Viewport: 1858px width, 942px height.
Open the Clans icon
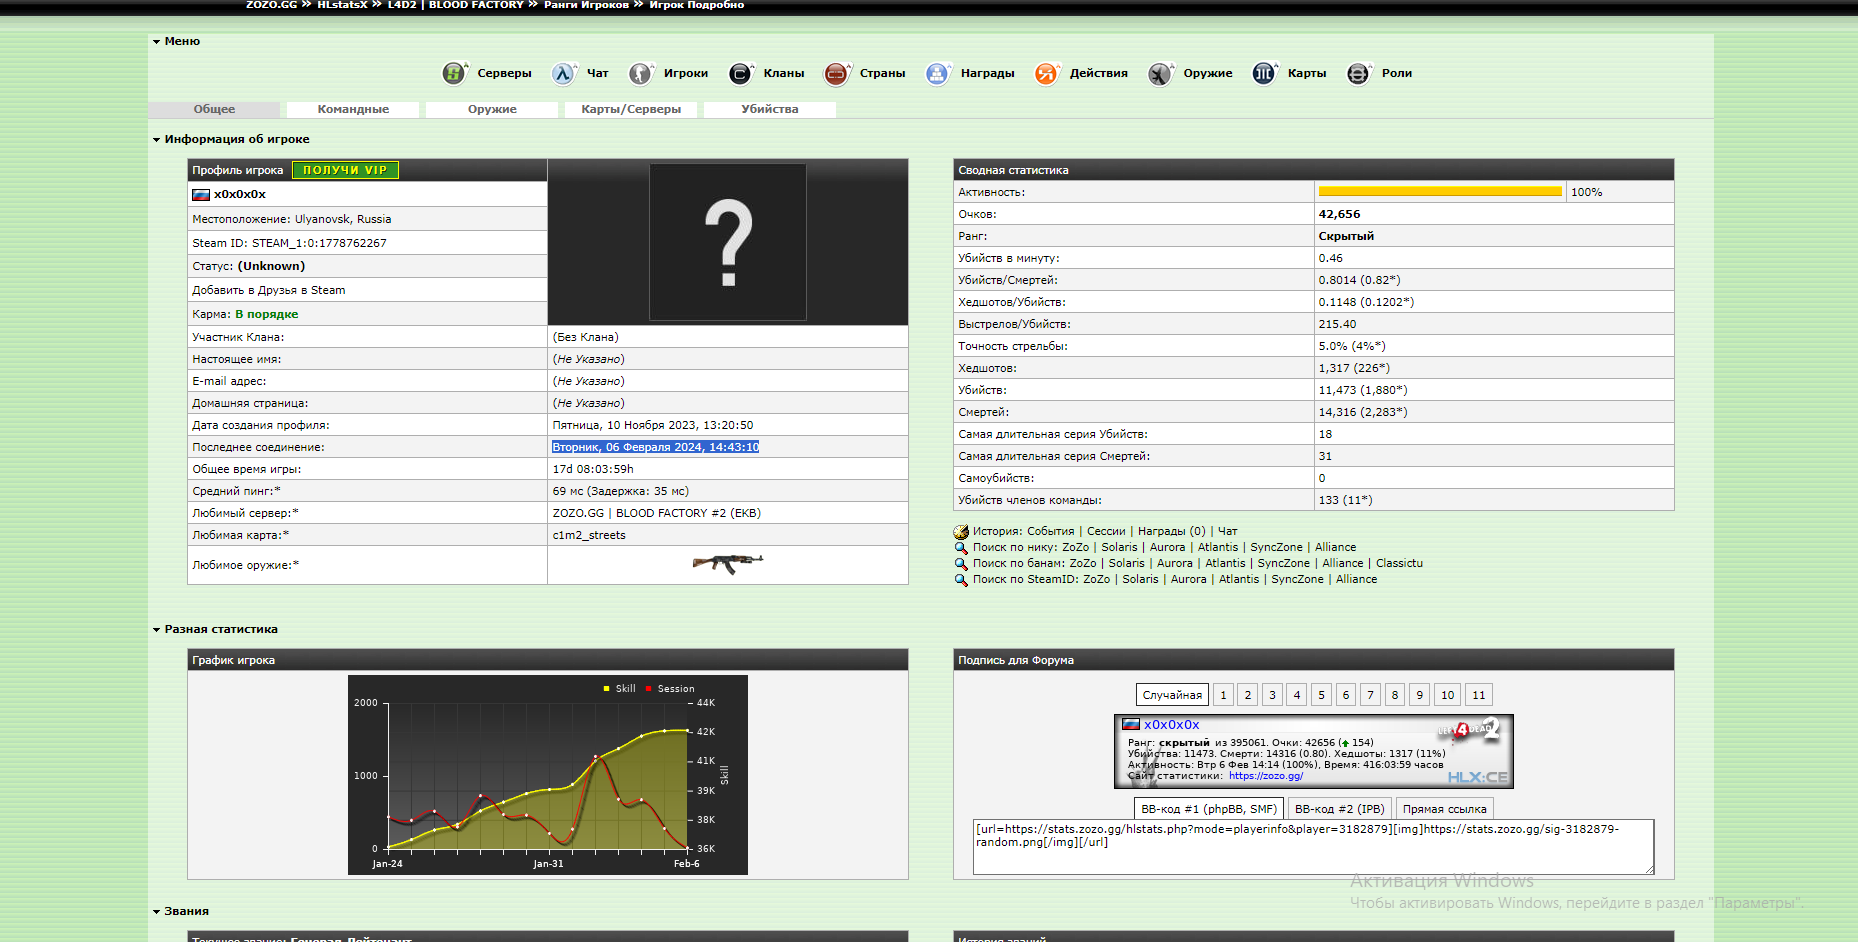point(740,73)
